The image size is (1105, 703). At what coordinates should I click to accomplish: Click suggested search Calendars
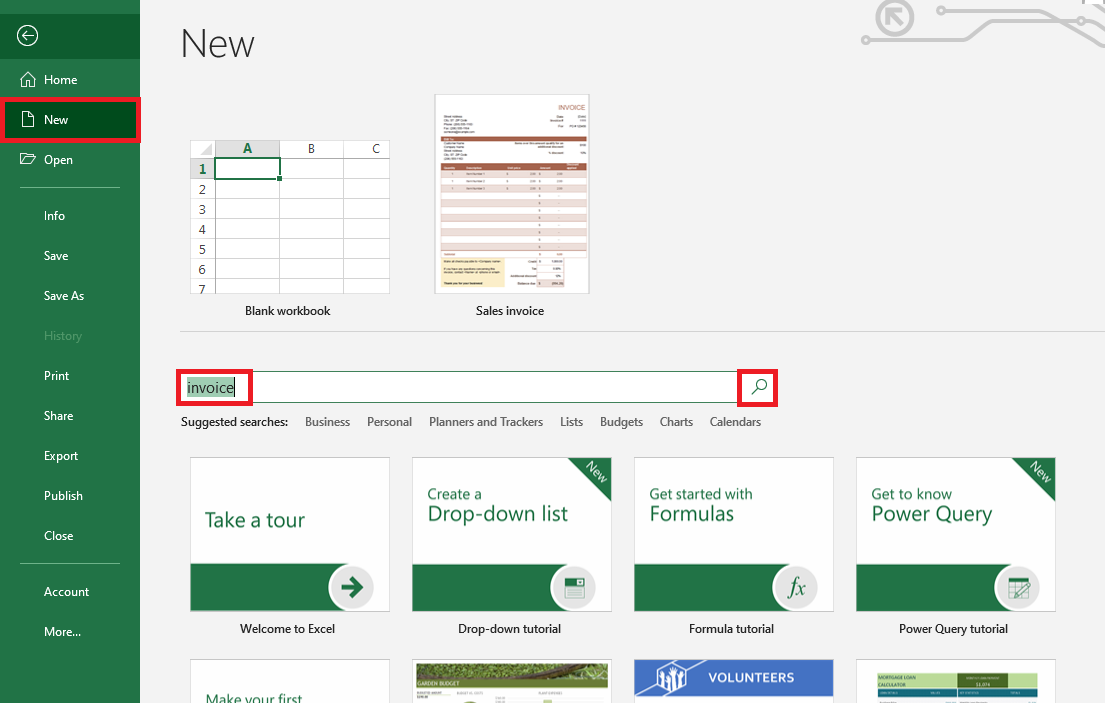point(735,421)
